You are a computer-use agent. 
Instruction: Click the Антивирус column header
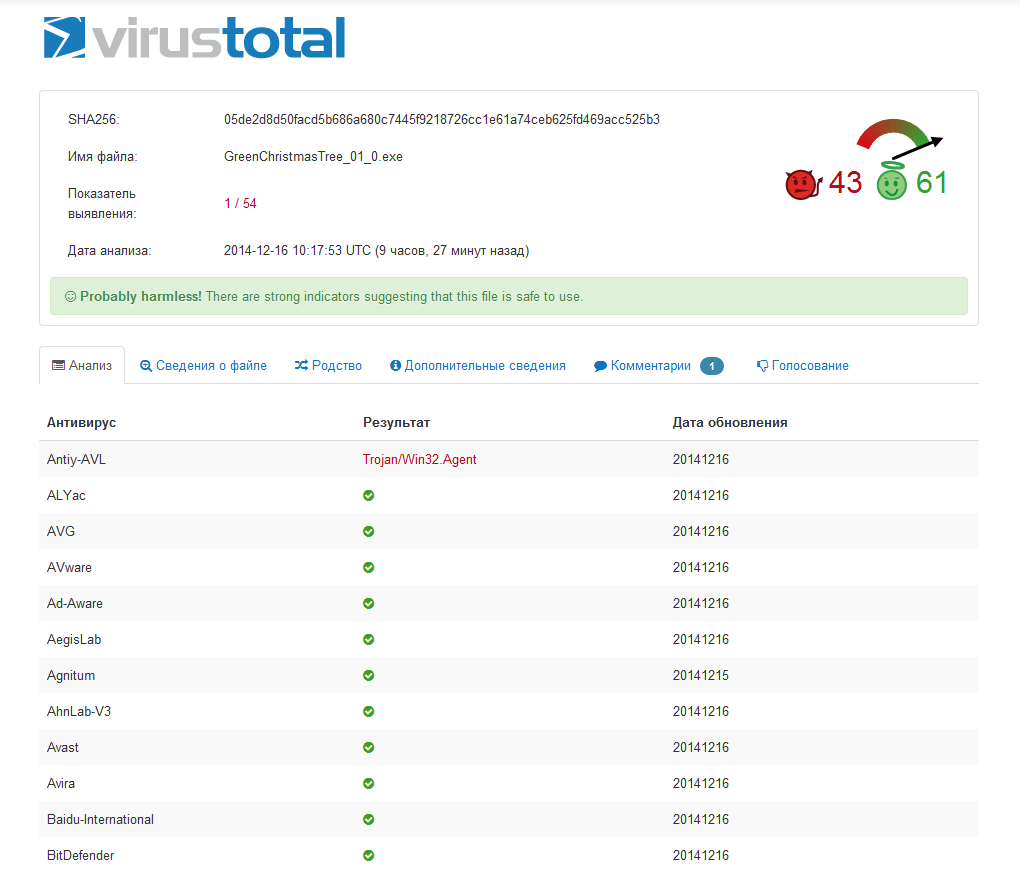coord(81,423)
